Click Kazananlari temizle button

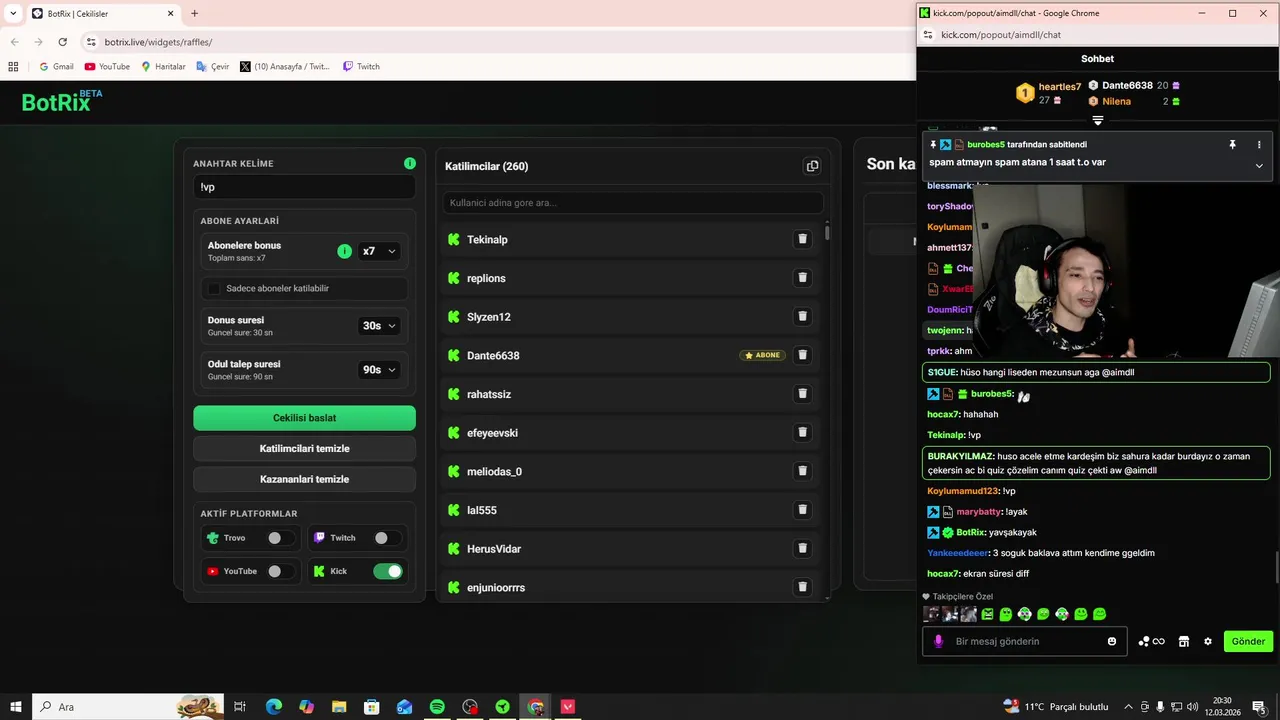(x=304, y=479)
